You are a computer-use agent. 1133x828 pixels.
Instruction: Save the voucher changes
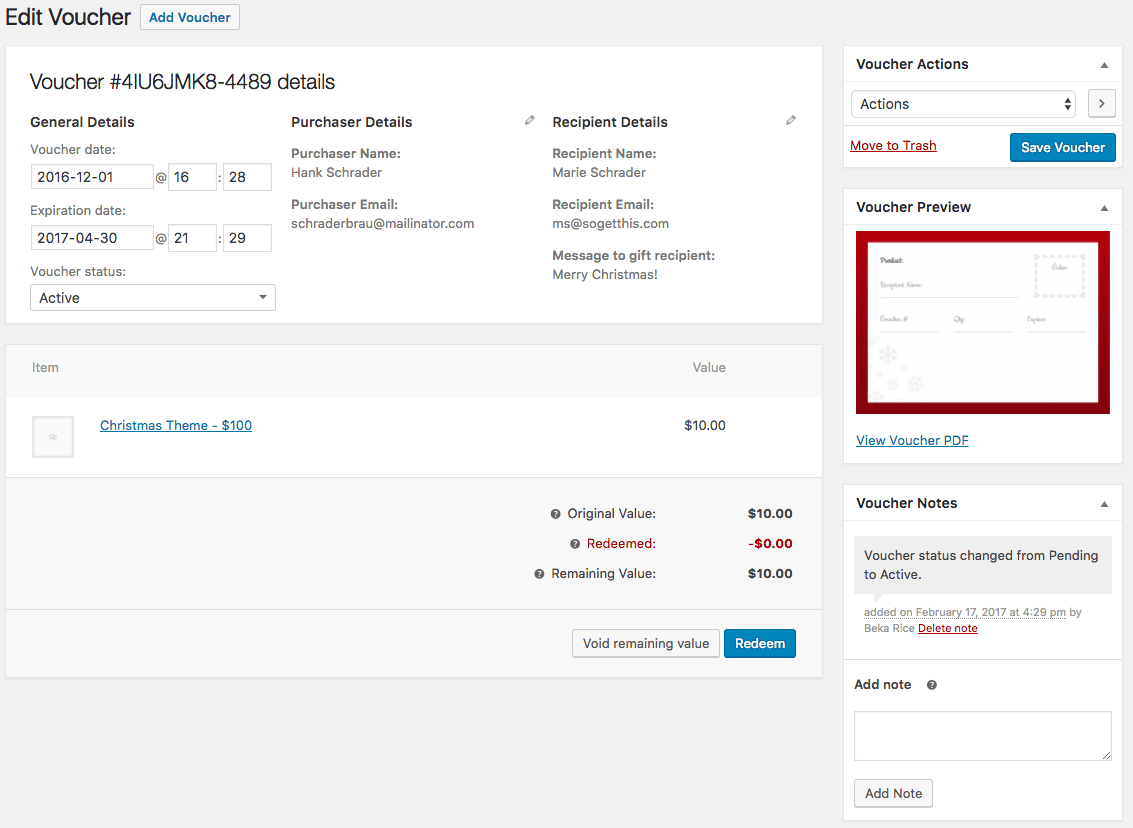1062,147
